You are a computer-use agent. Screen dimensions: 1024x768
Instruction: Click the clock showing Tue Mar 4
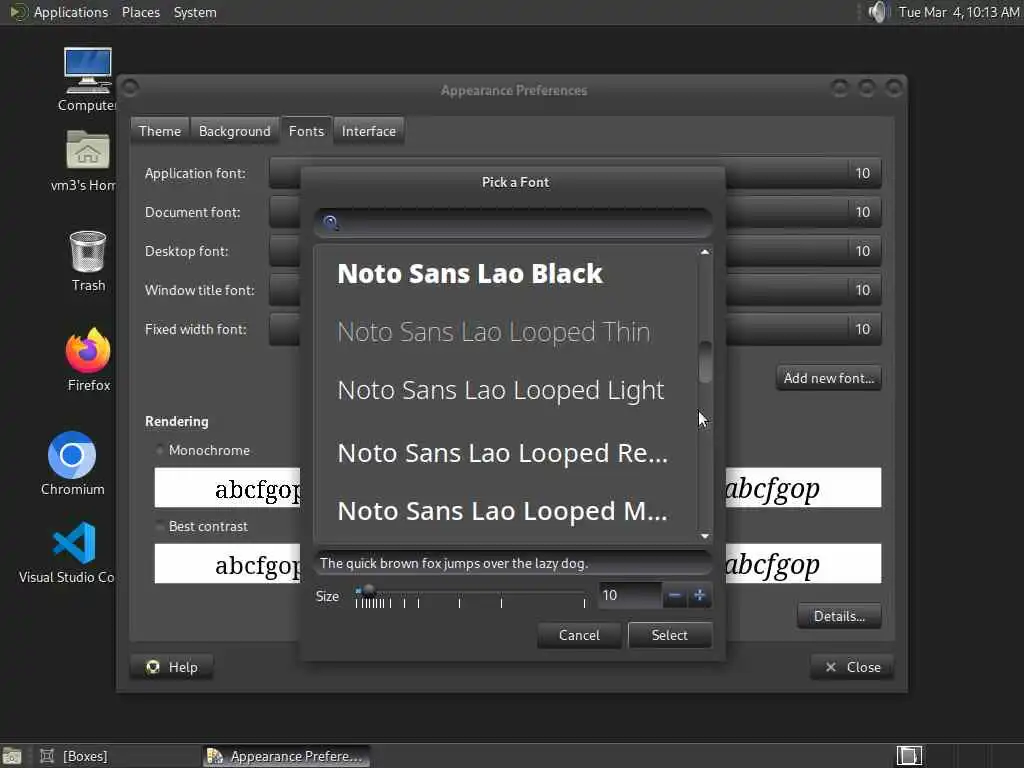pyautogui.click(x=959, y=12)
